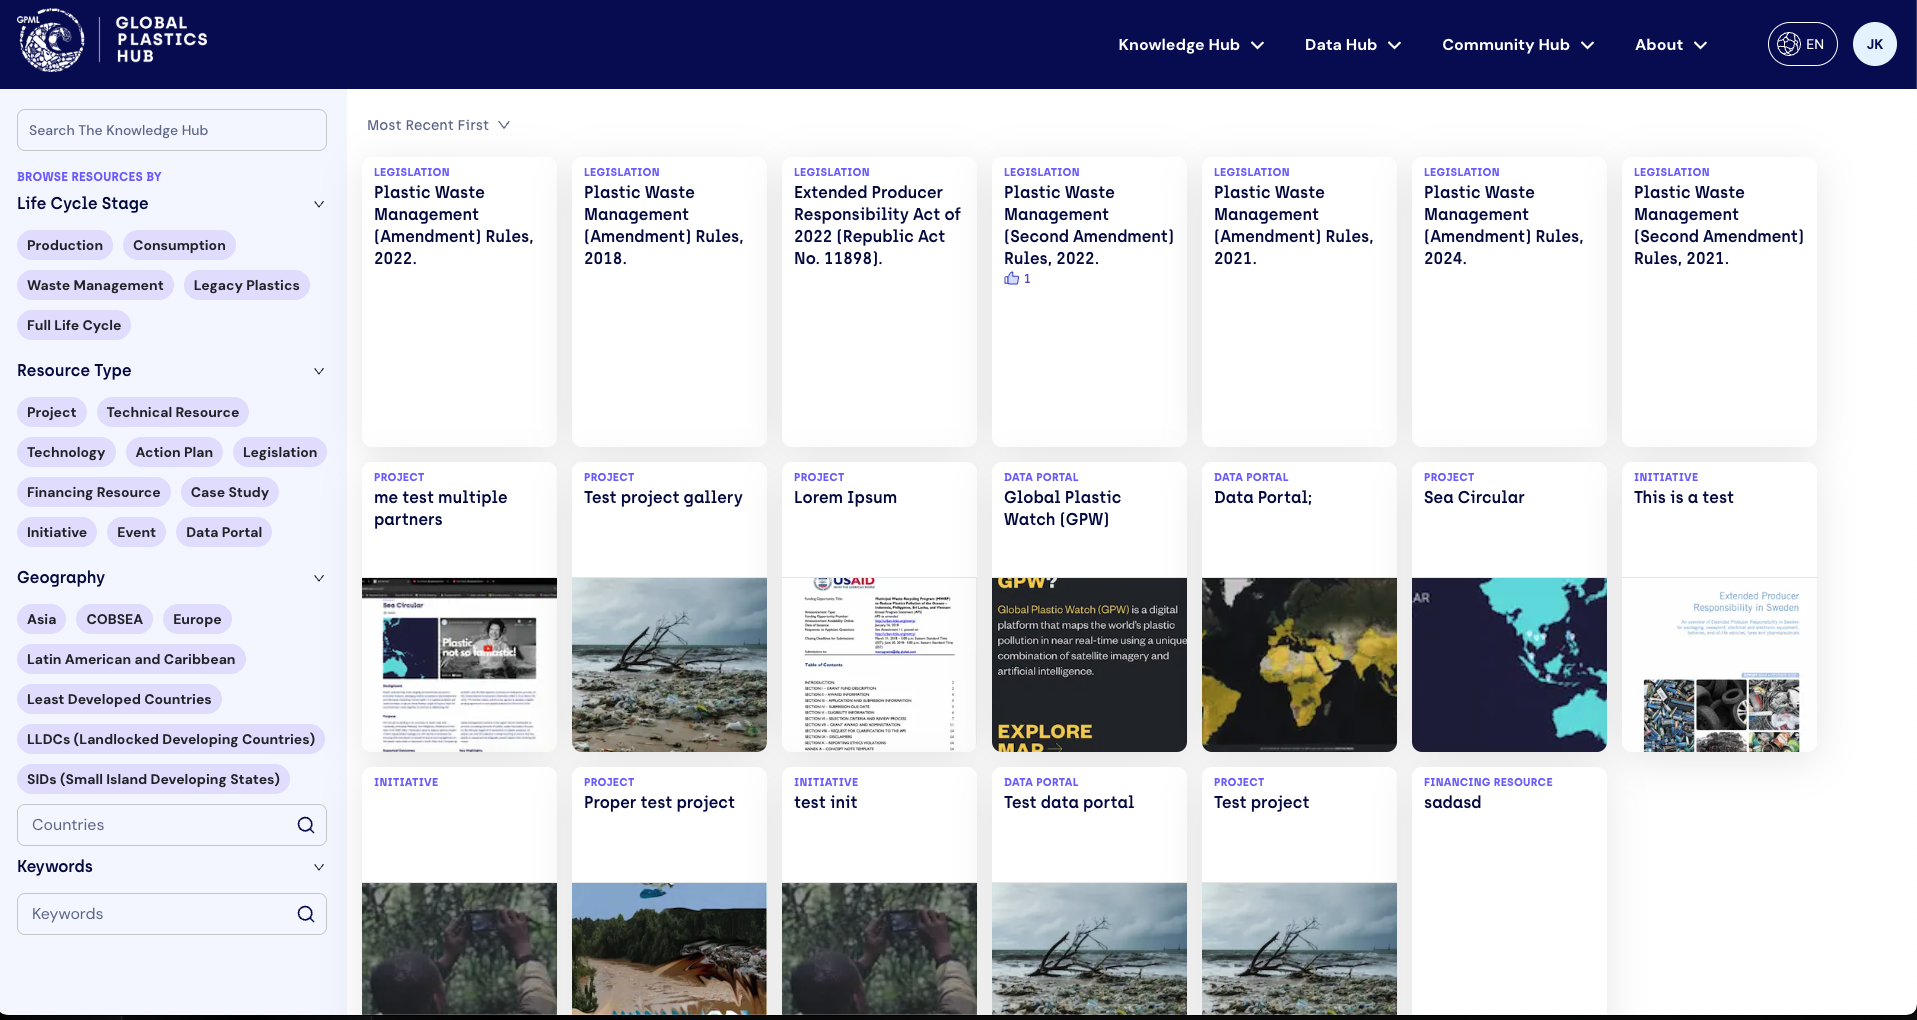The width and height of the screenshot is (1917, 1020).
Task: Open the Data Hub menu
Action: [x=1352, y=45]
